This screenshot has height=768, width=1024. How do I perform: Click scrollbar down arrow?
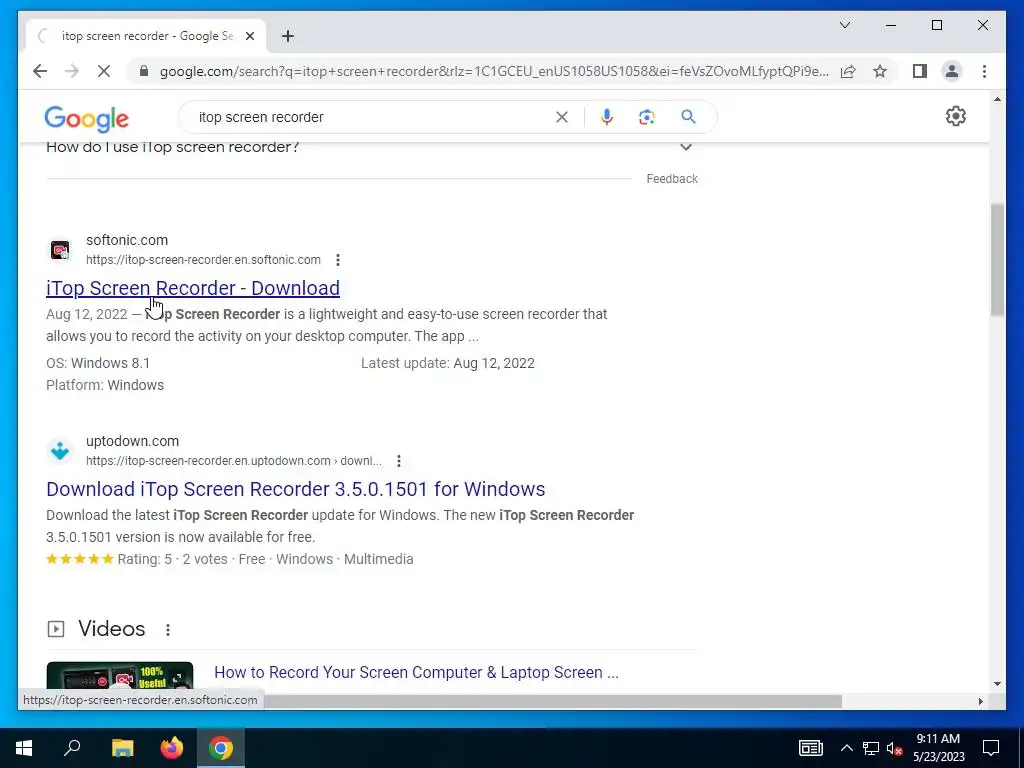pyautogui.click(x=997, y=684)
